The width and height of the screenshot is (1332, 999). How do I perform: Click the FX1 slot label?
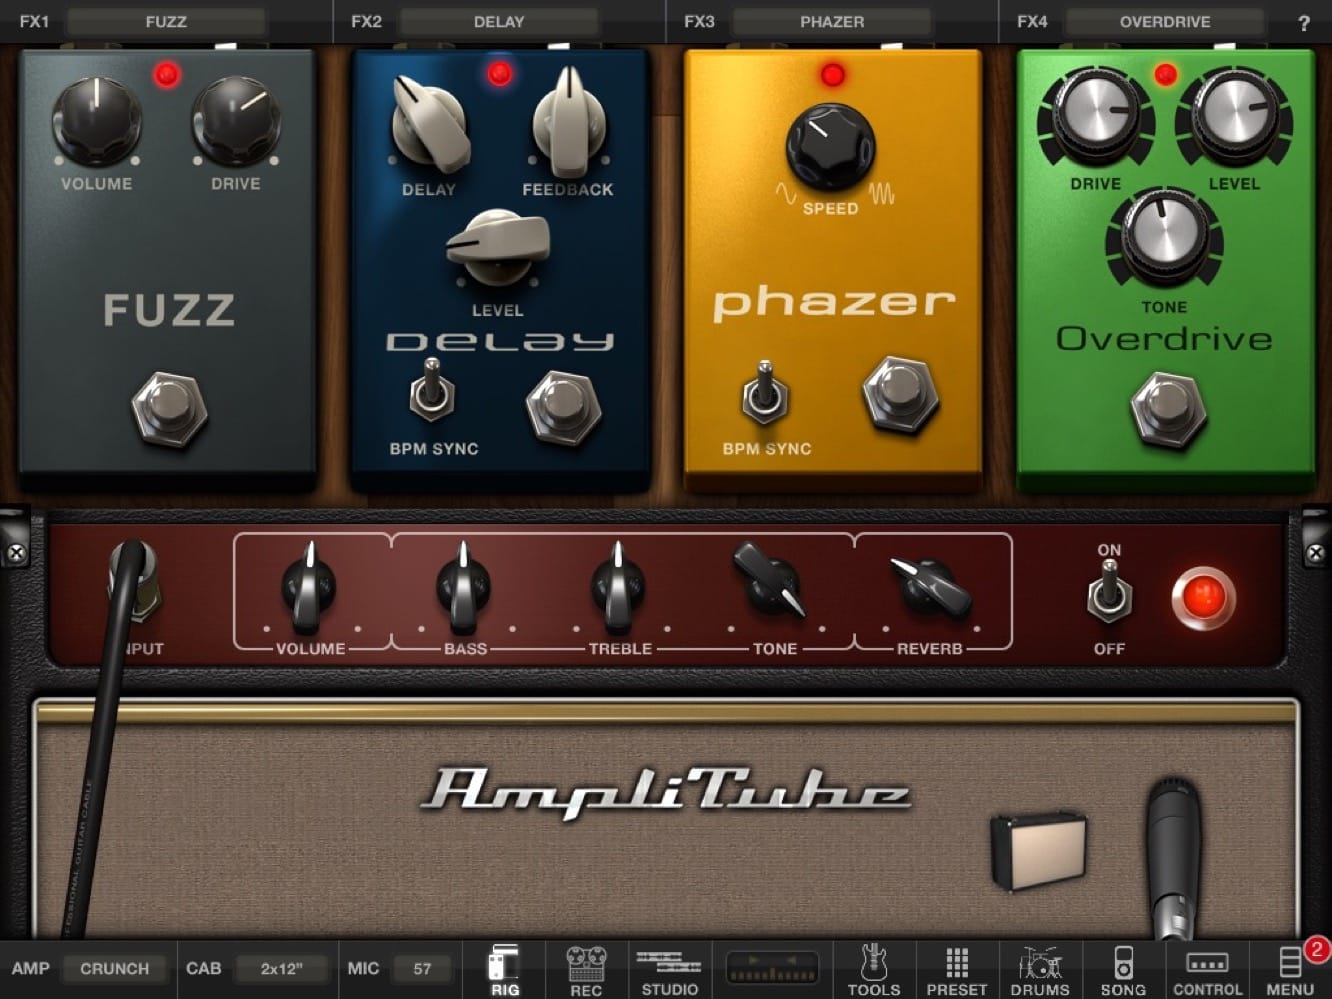[x=34, y=21]
